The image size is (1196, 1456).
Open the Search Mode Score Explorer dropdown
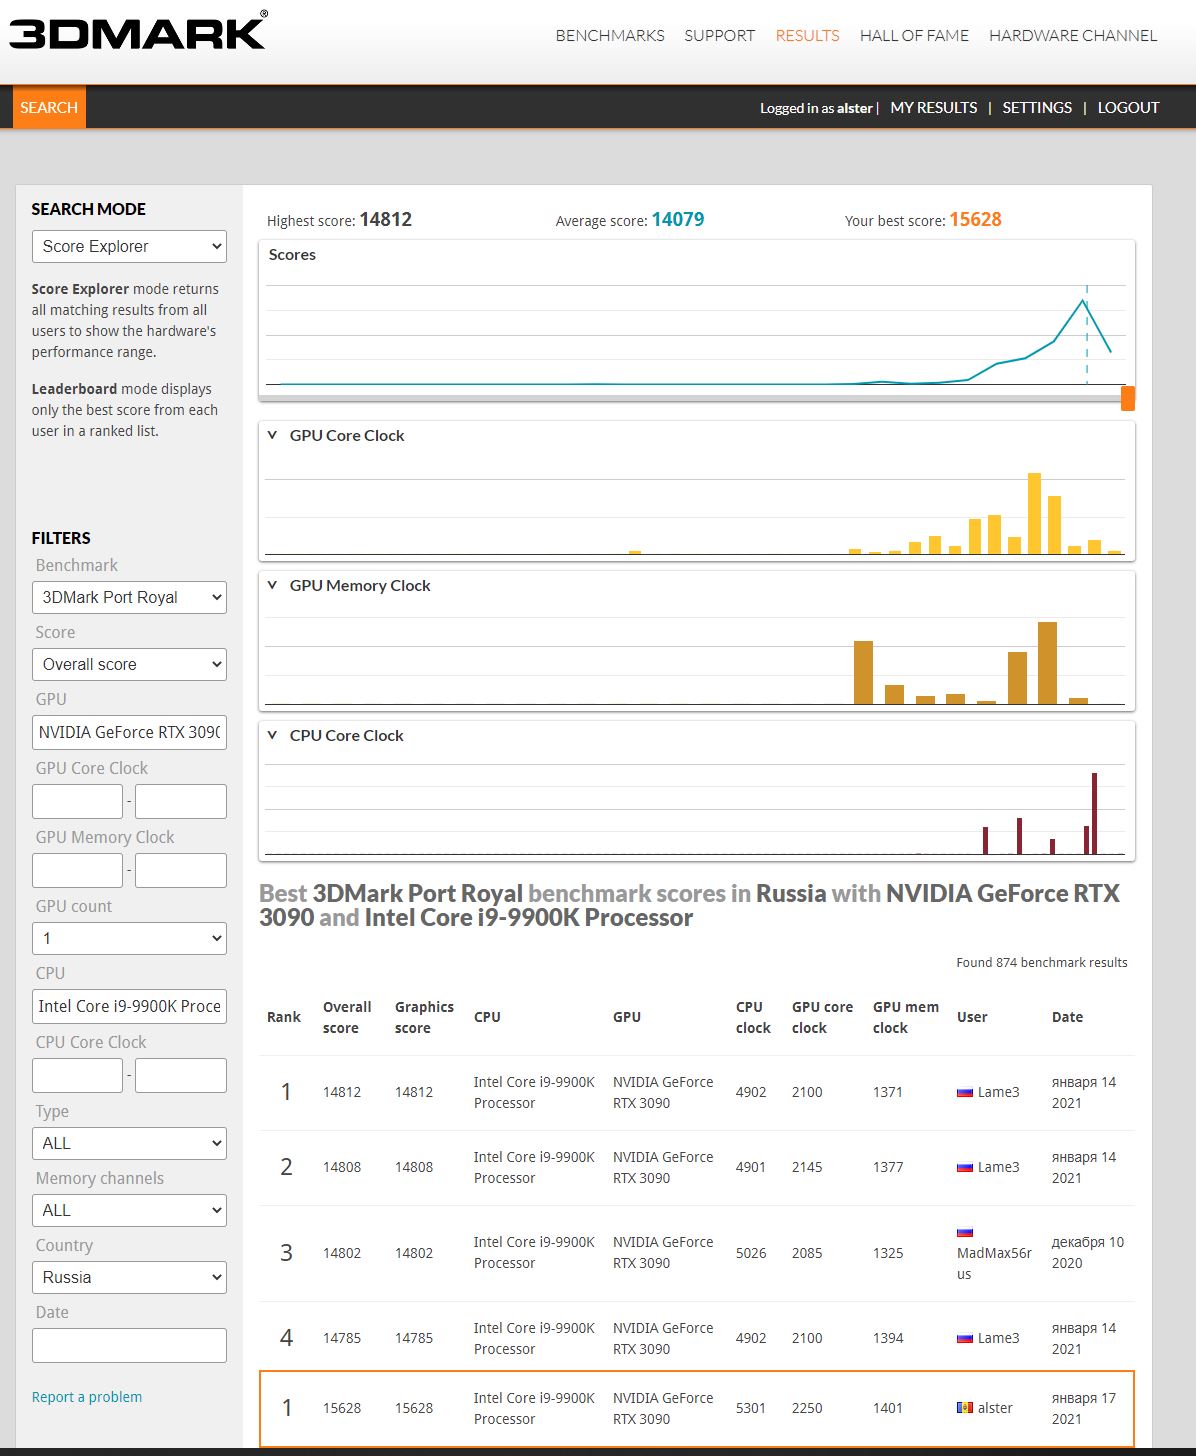(x=129, y=246)
